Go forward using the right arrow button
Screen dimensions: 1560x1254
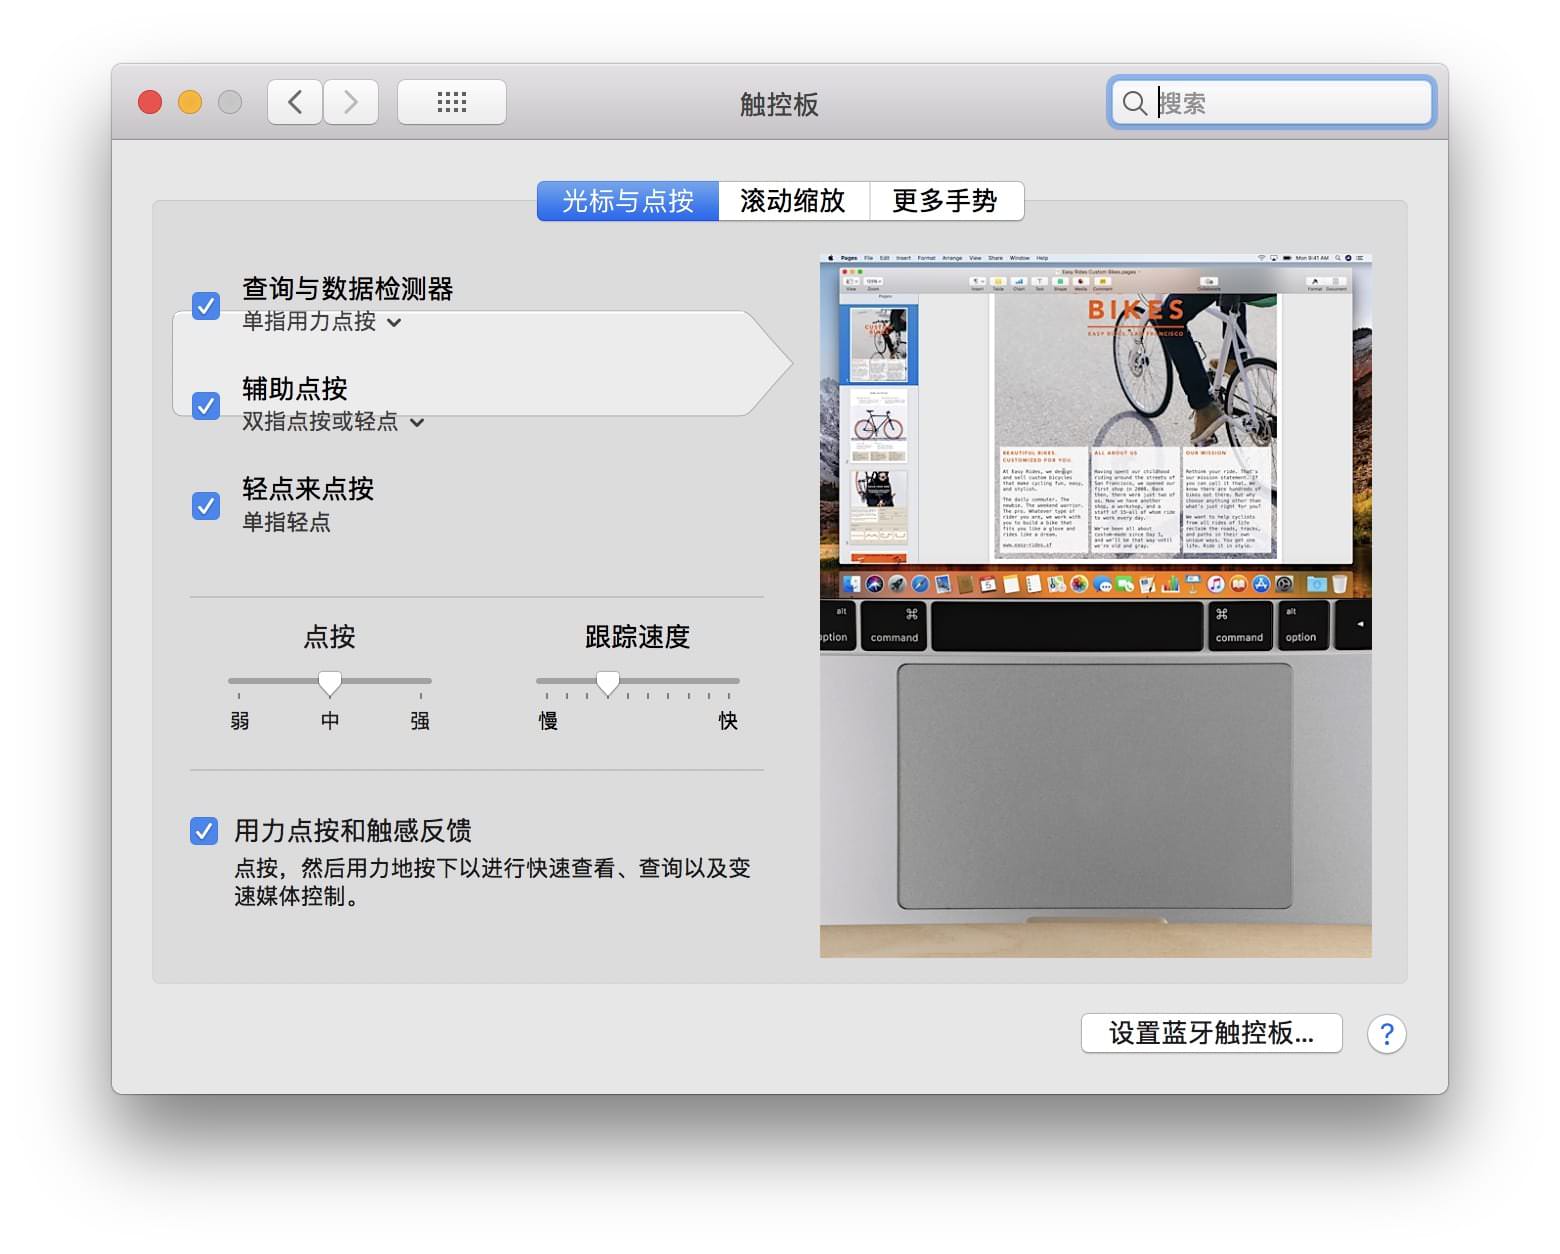point(351,102)
